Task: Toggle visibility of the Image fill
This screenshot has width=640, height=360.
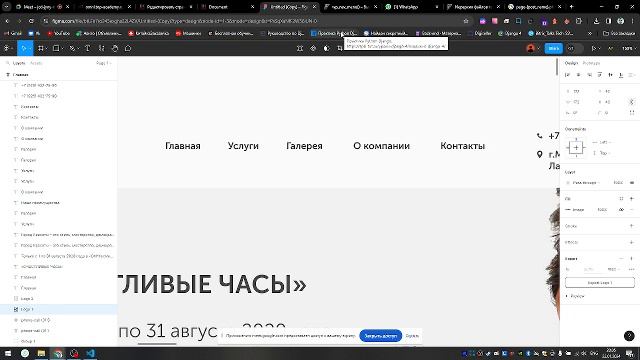Action: (x=621, y=209)
